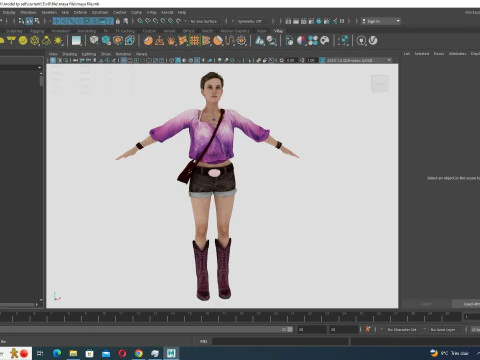Open the Sign In dropdown
Viewport: 480px width, 360px height.
pyautogui.click(x=381, y=21)
